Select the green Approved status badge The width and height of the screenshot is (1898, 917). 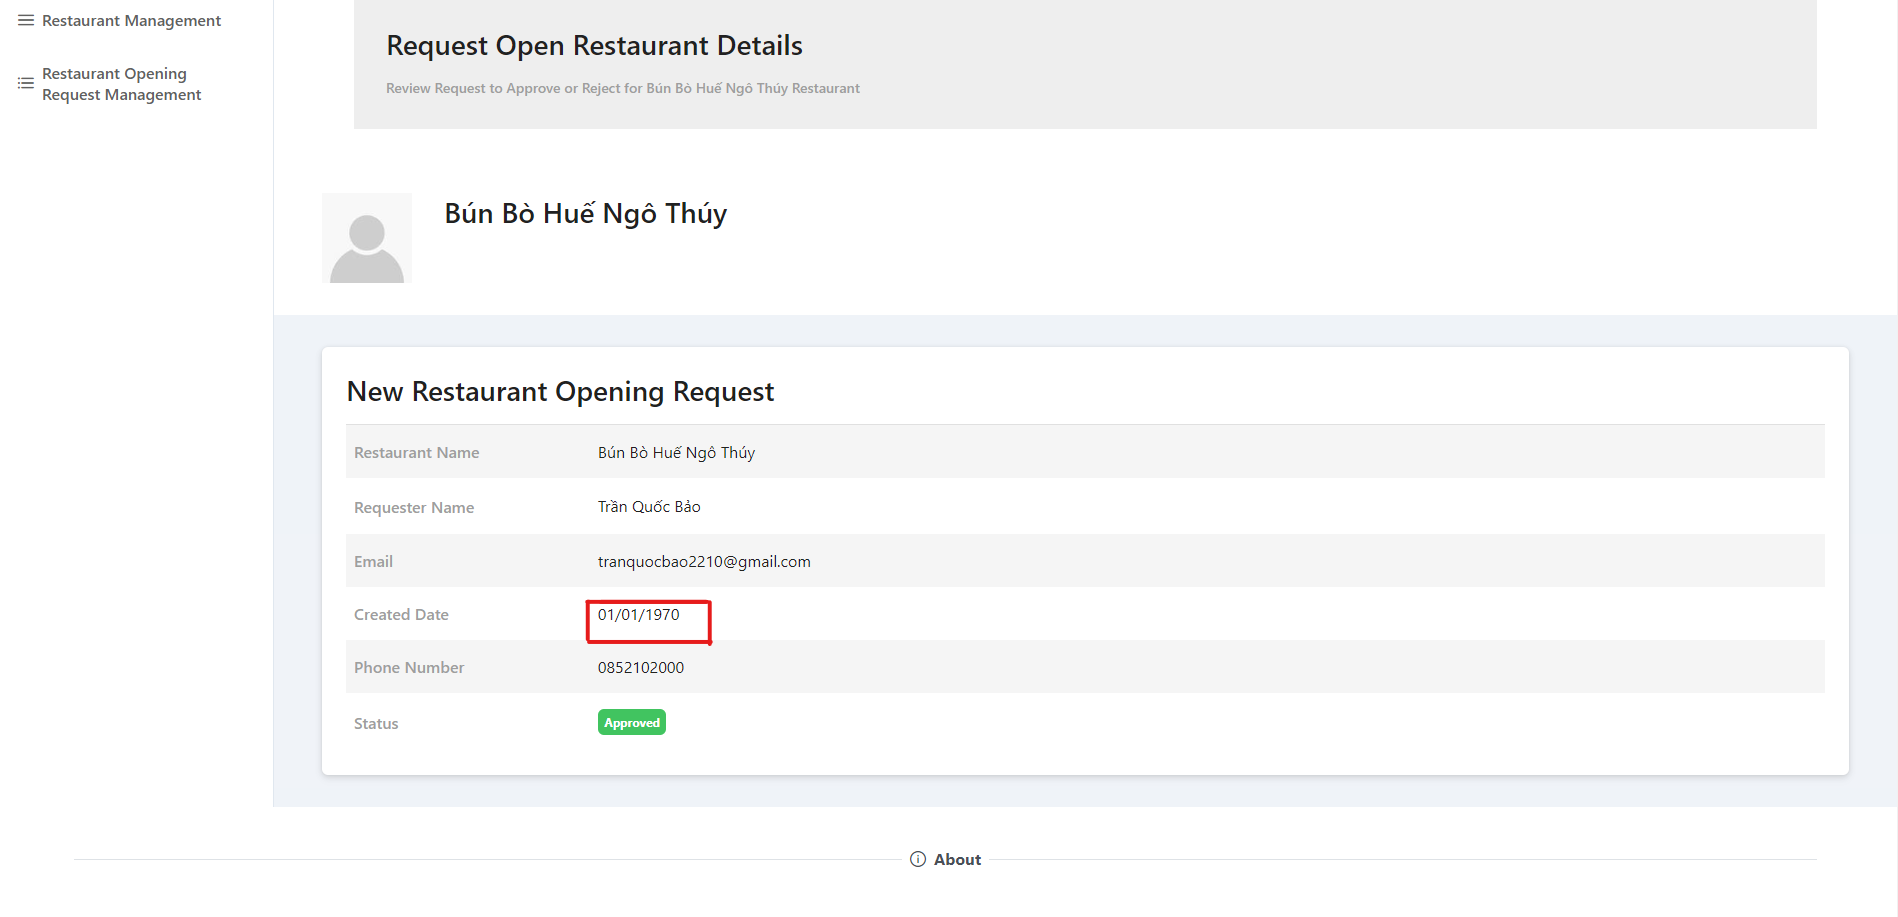point(631,721)
